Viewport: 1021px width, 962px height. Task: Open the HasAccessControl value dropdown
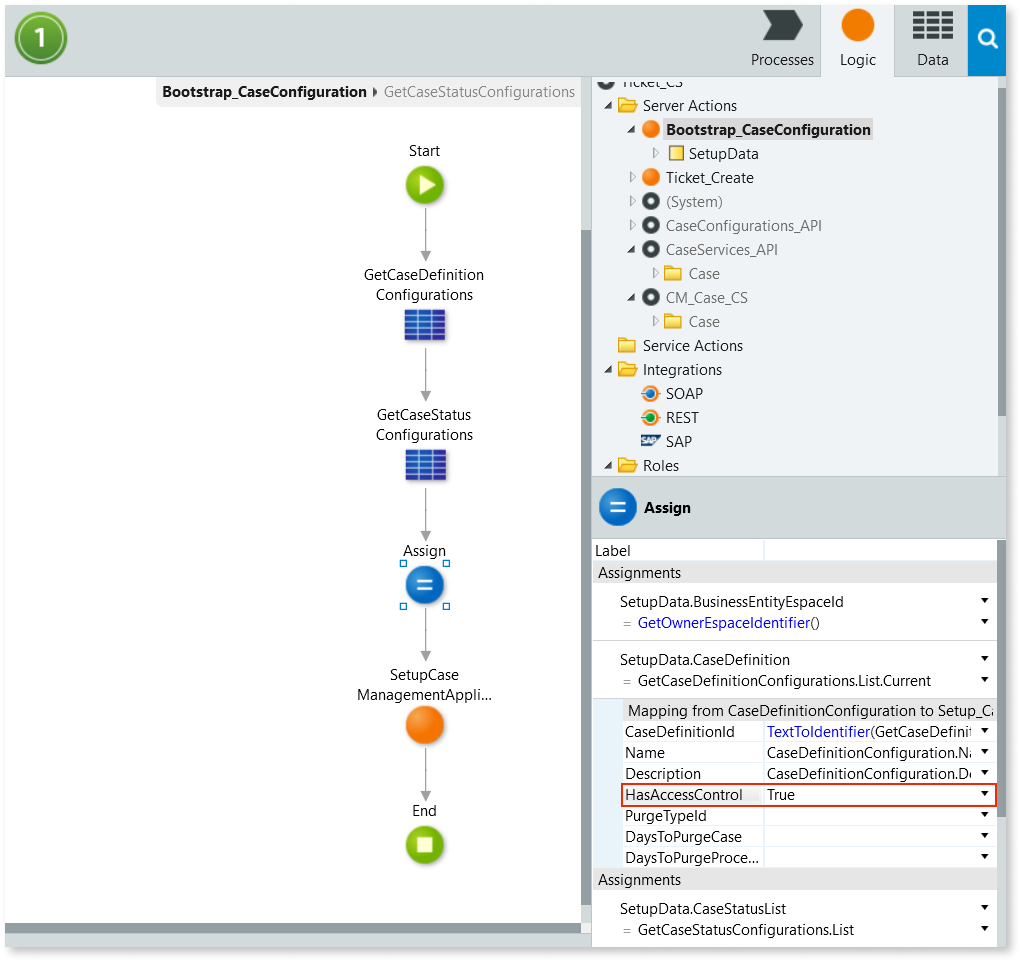[x=985, y=794]
